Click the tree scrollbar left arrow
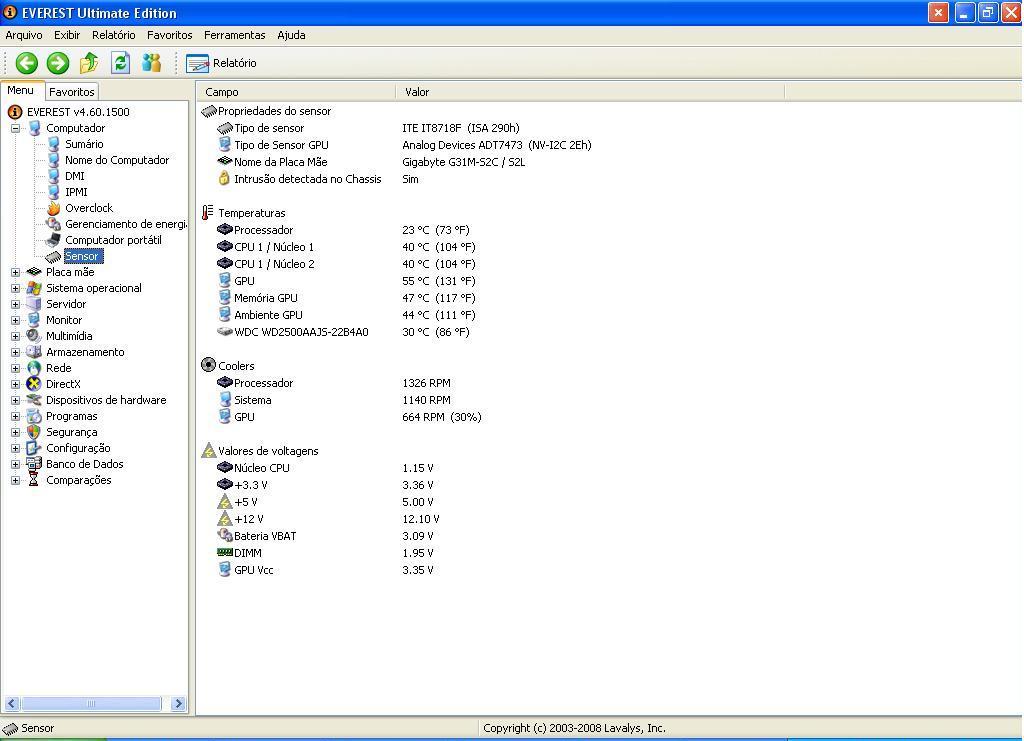Screen dimensions: 1024x741 pyautogui.click(x=12, y=703)
